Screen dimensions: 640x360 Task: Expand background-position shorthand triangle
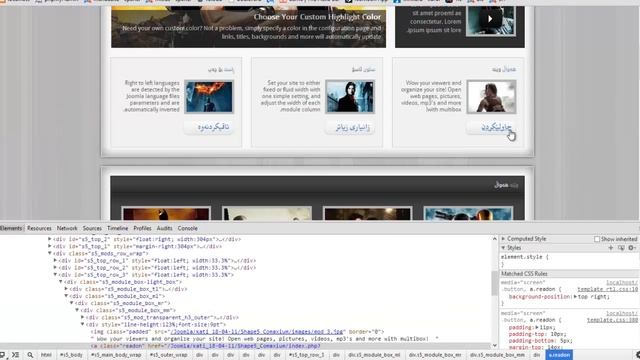[575, 297]
